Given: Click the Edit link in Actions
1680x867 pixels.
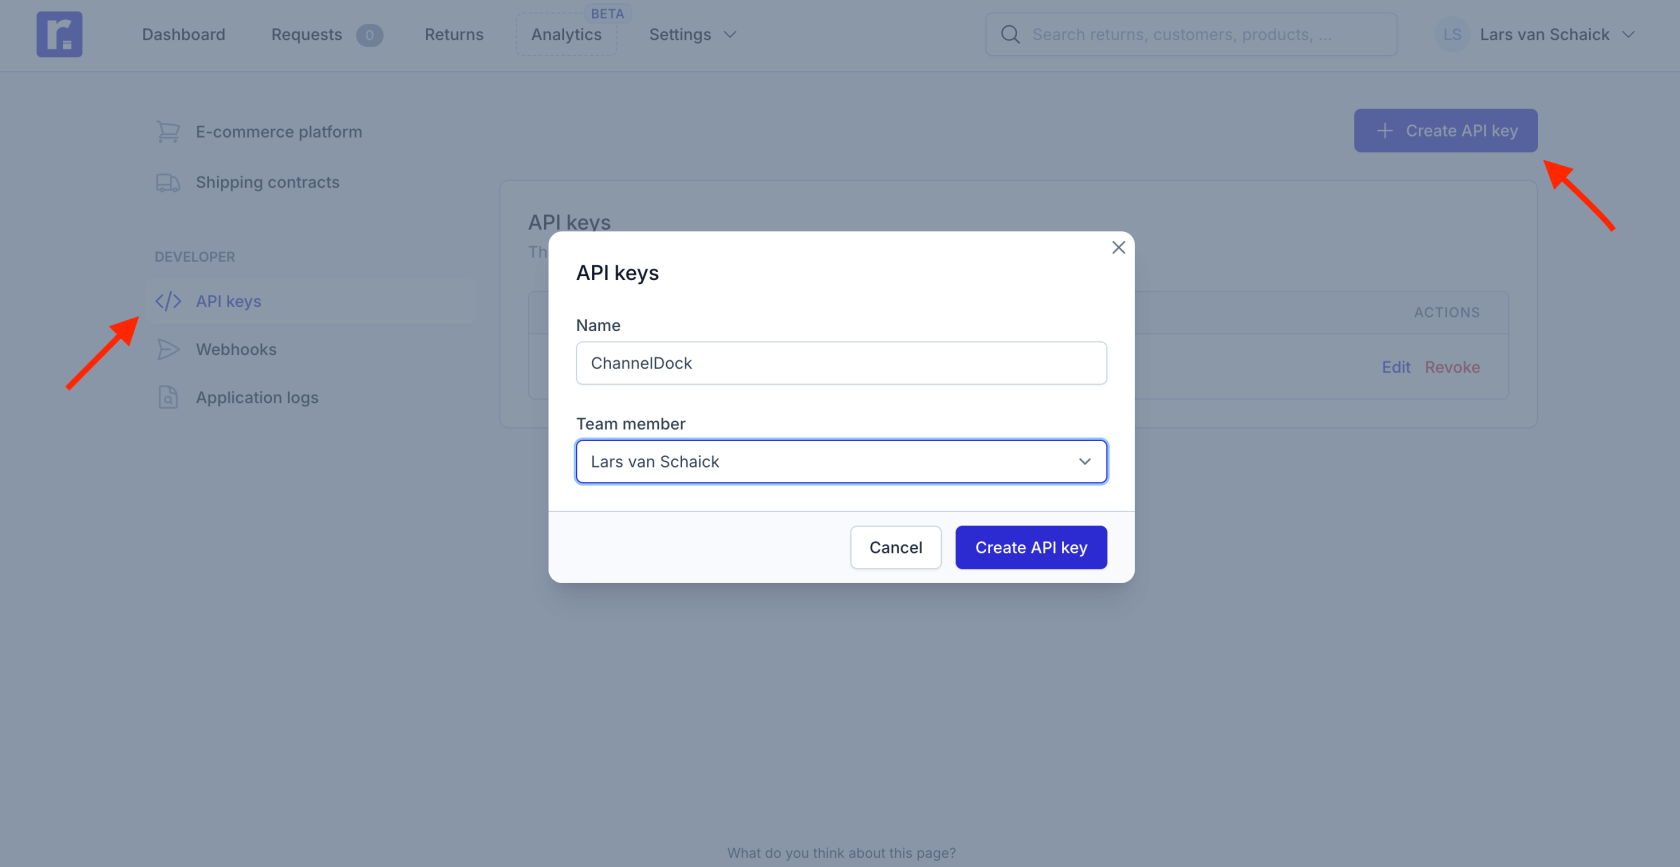Looking at the screenshot, I should [x=1396, y=367].
